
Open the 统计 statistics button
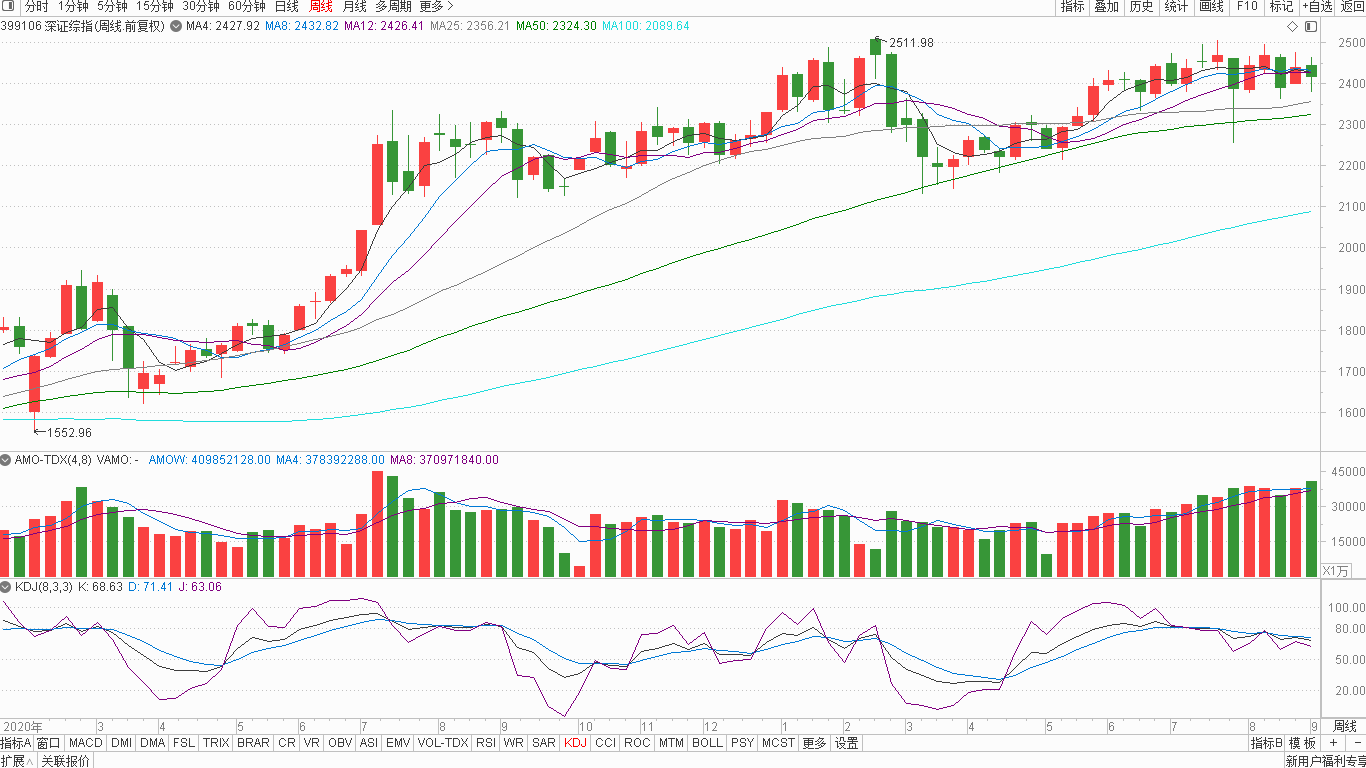(1176, 6)
